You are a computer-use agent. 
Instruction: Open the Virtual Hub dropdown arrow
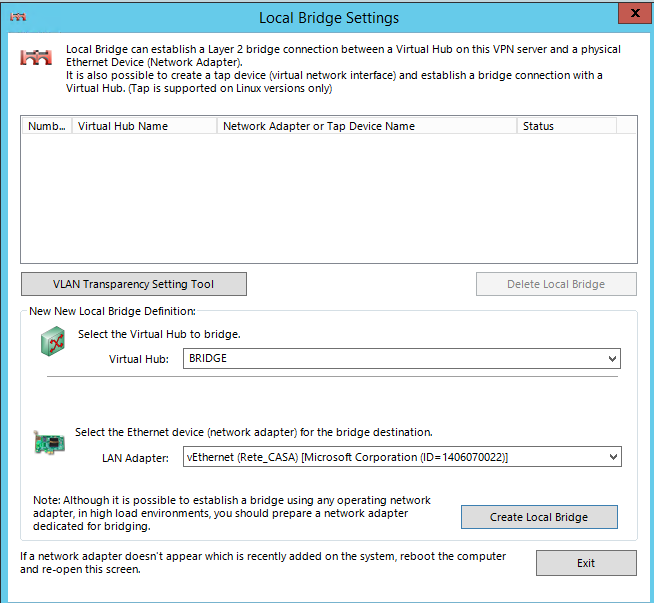pos(612,359)
